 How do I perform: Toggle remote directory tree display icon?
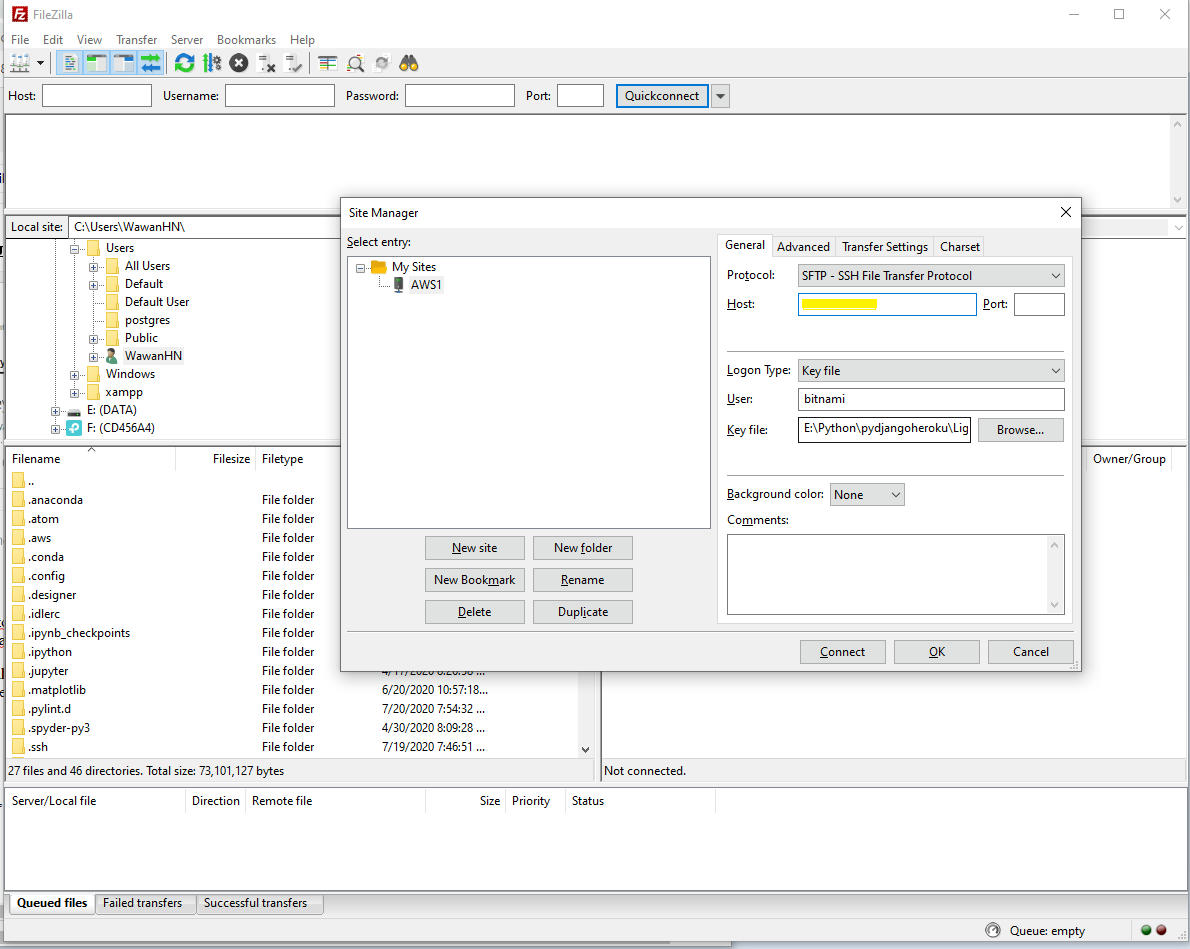tap(124, 63)
